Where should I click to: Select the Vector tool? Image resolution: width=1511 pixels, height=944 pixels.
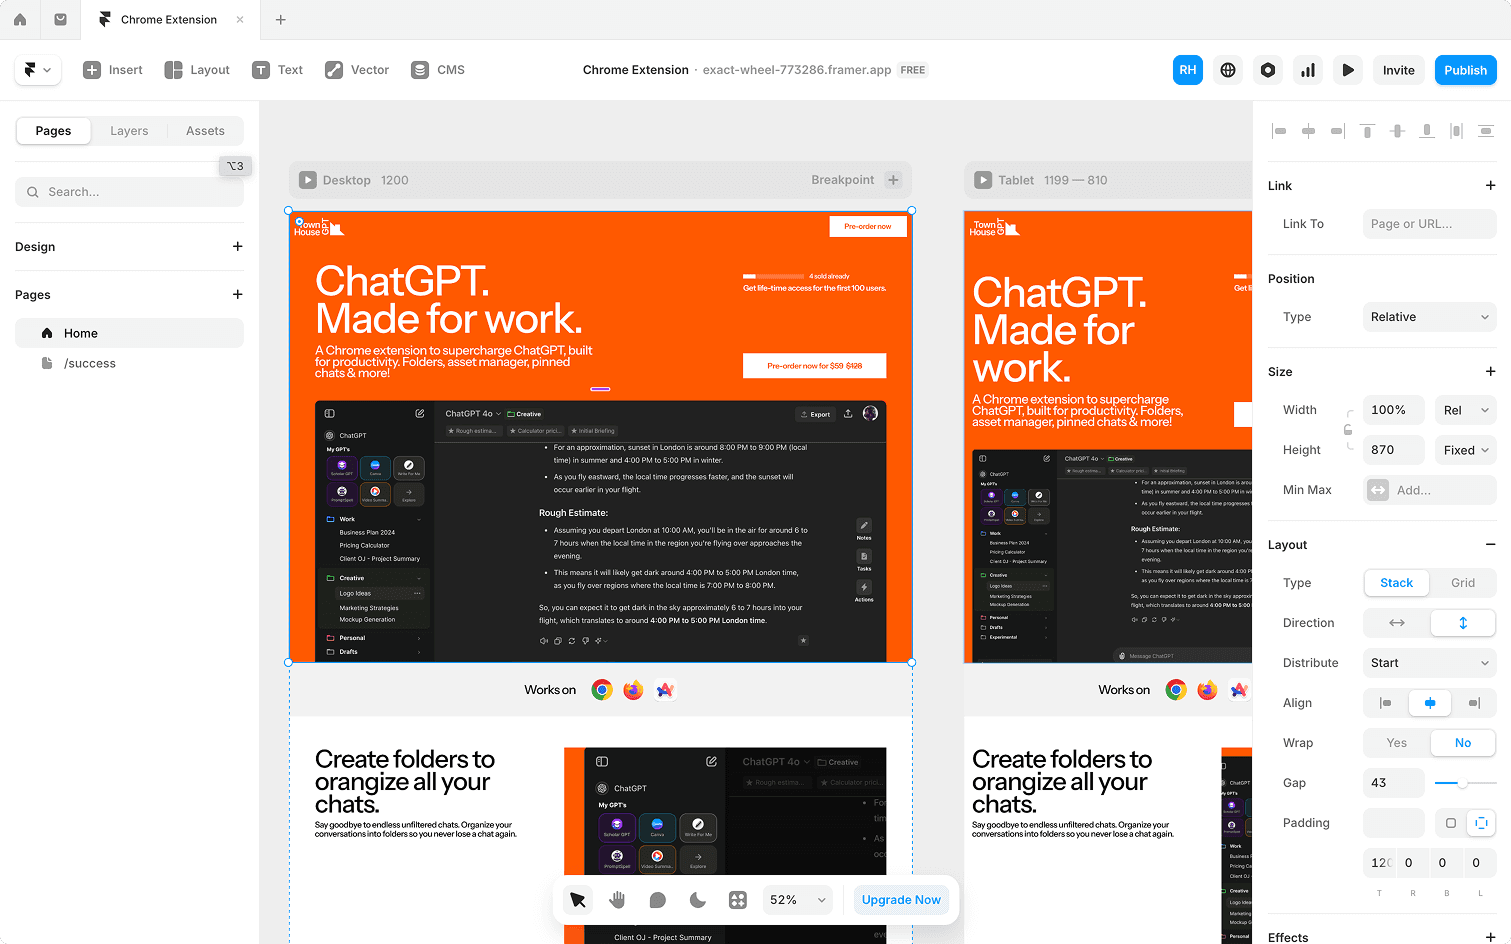click(x=357, y=70)
